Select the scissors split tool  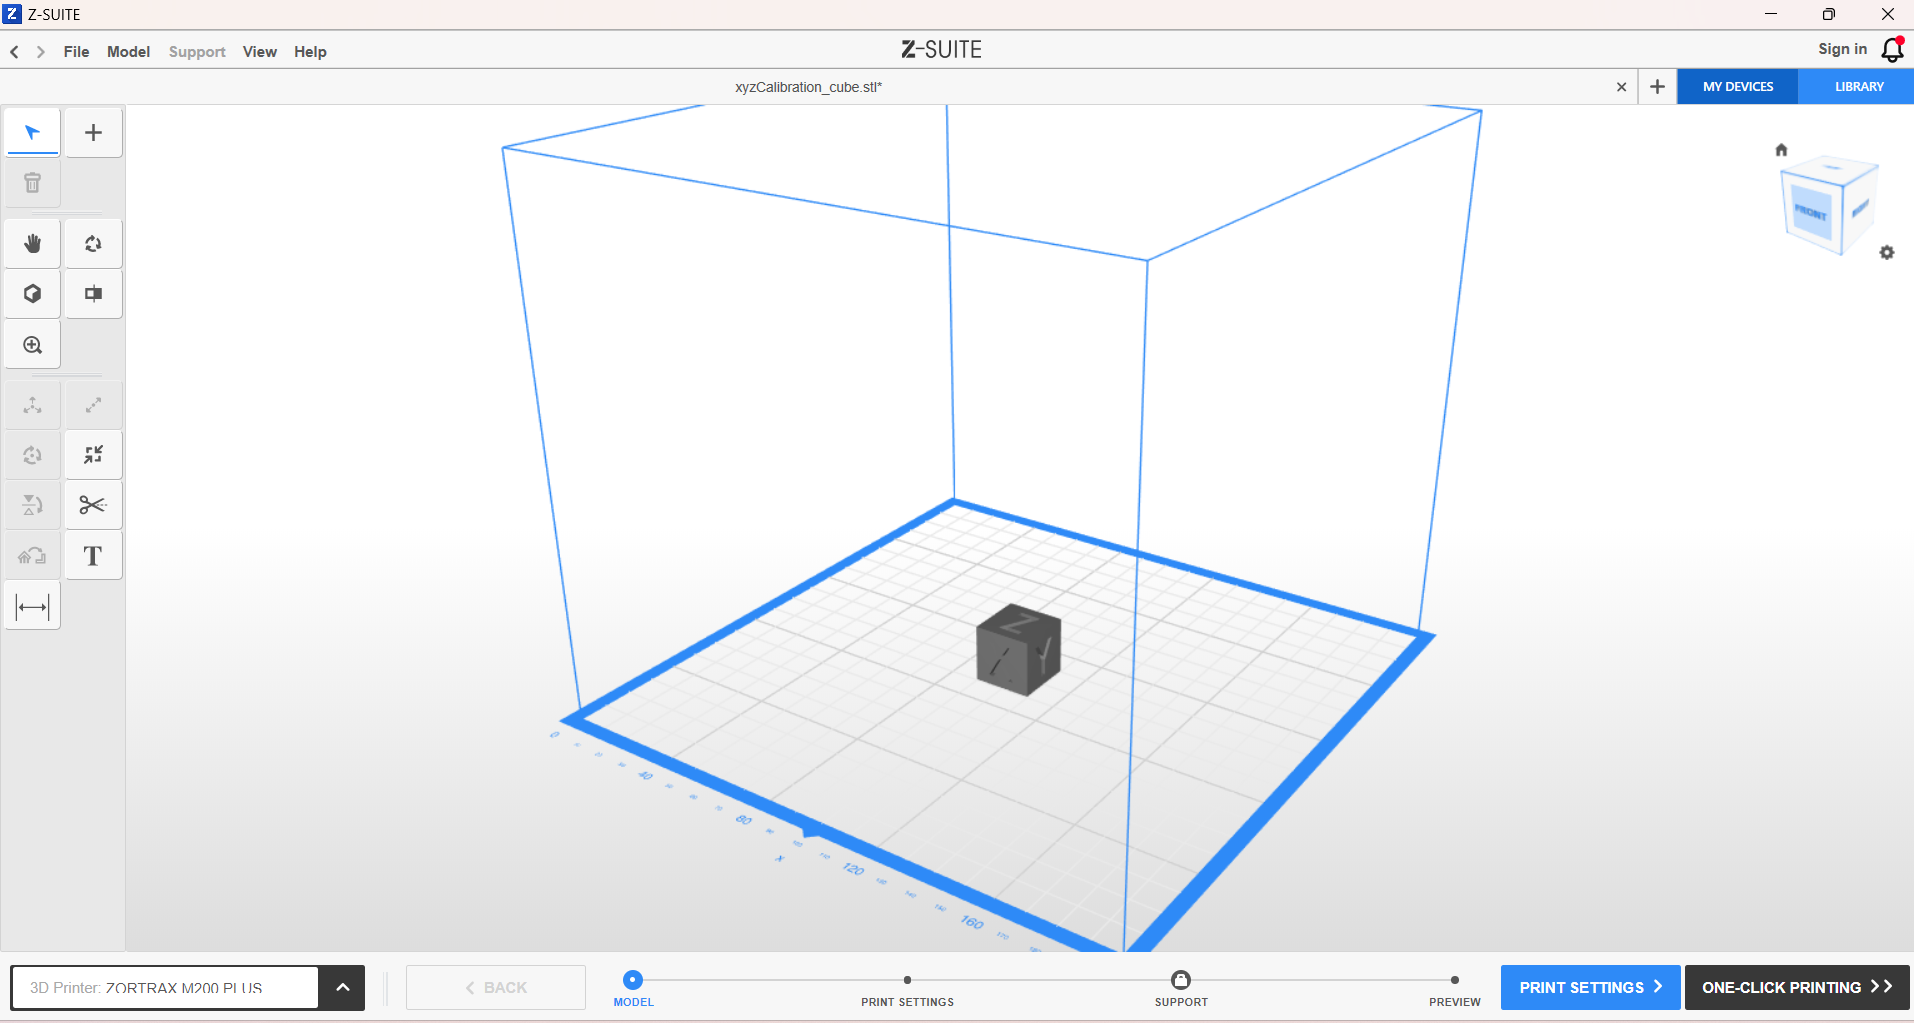pyautogui.click(x=93, y=505)
